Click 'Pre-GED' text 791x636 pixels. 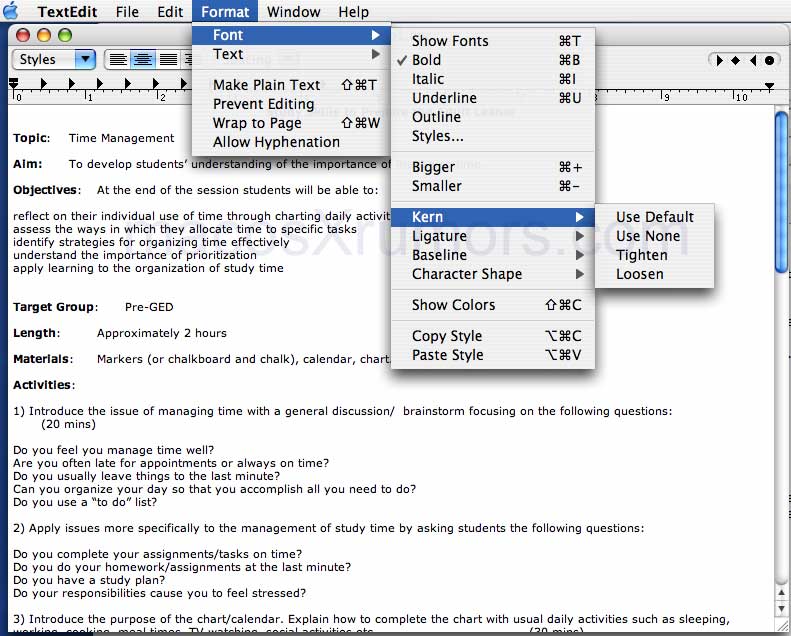149,307
